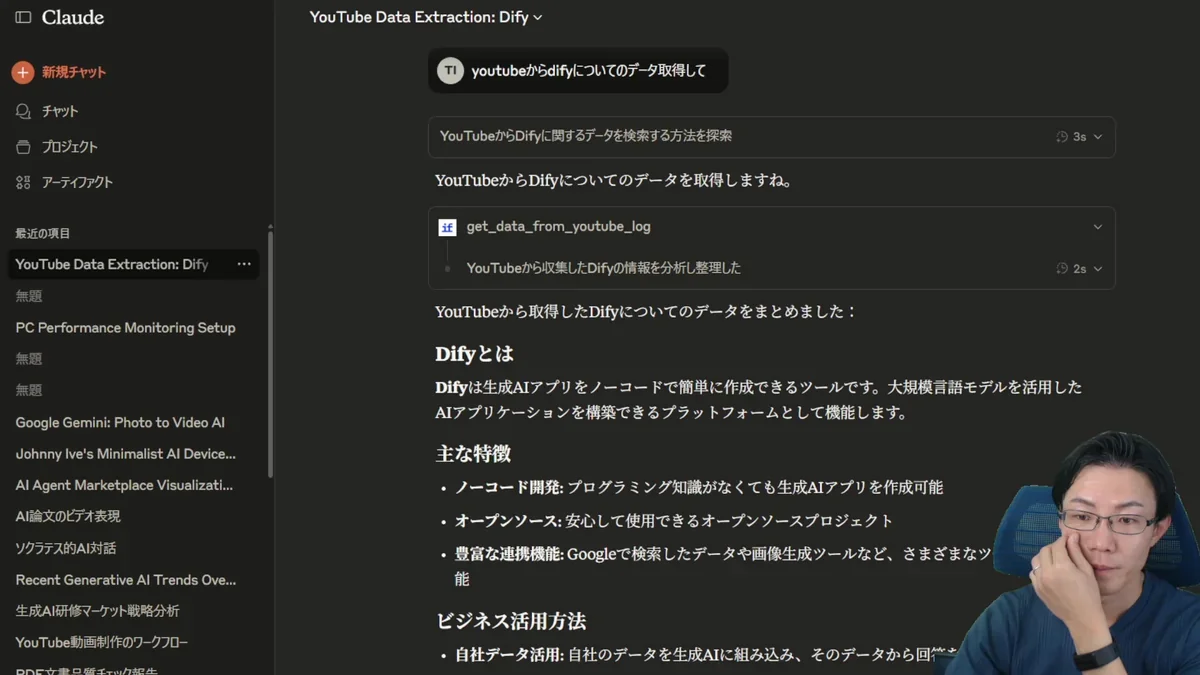Expand the 2s thinking chevron
This screenshot has width=1200, height=675.
coord(1098,269)
